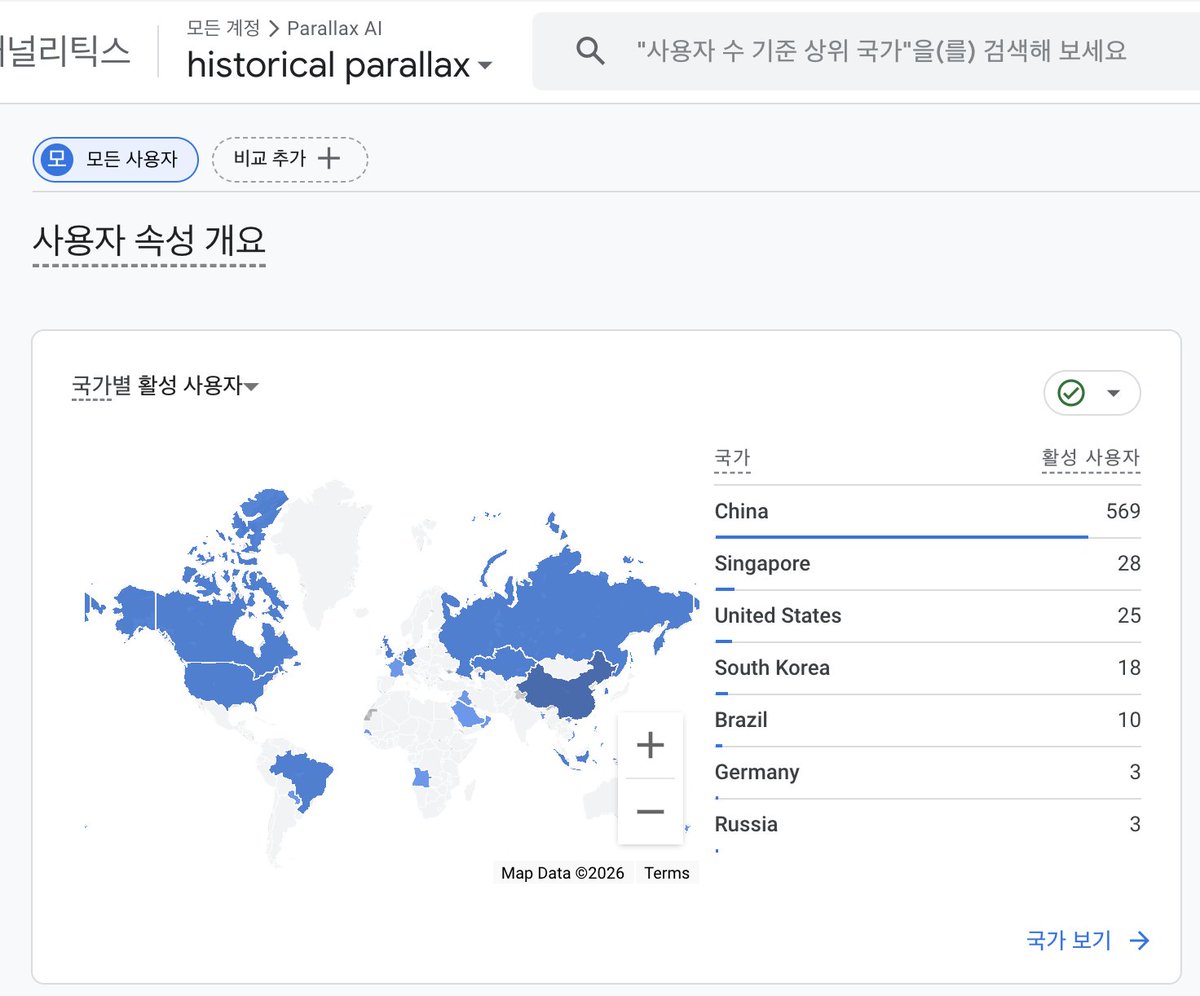
Task: Select the 모든 사용자 segment chip
Action: coord(115,159)
